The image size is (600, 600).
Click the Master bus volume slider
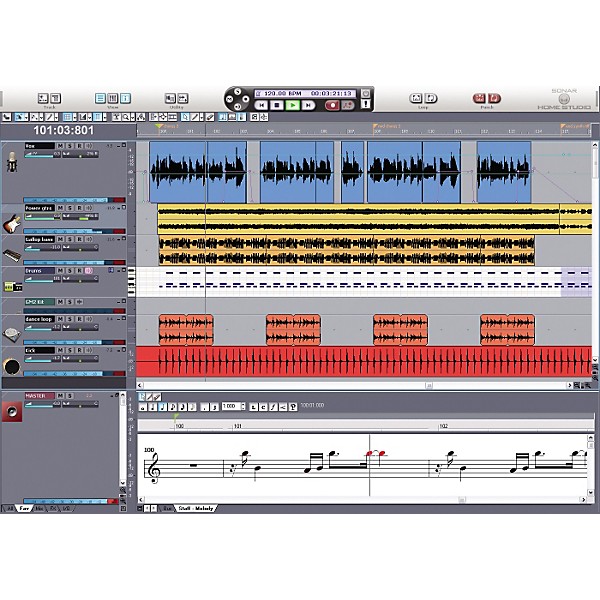[x=42, y=404]
